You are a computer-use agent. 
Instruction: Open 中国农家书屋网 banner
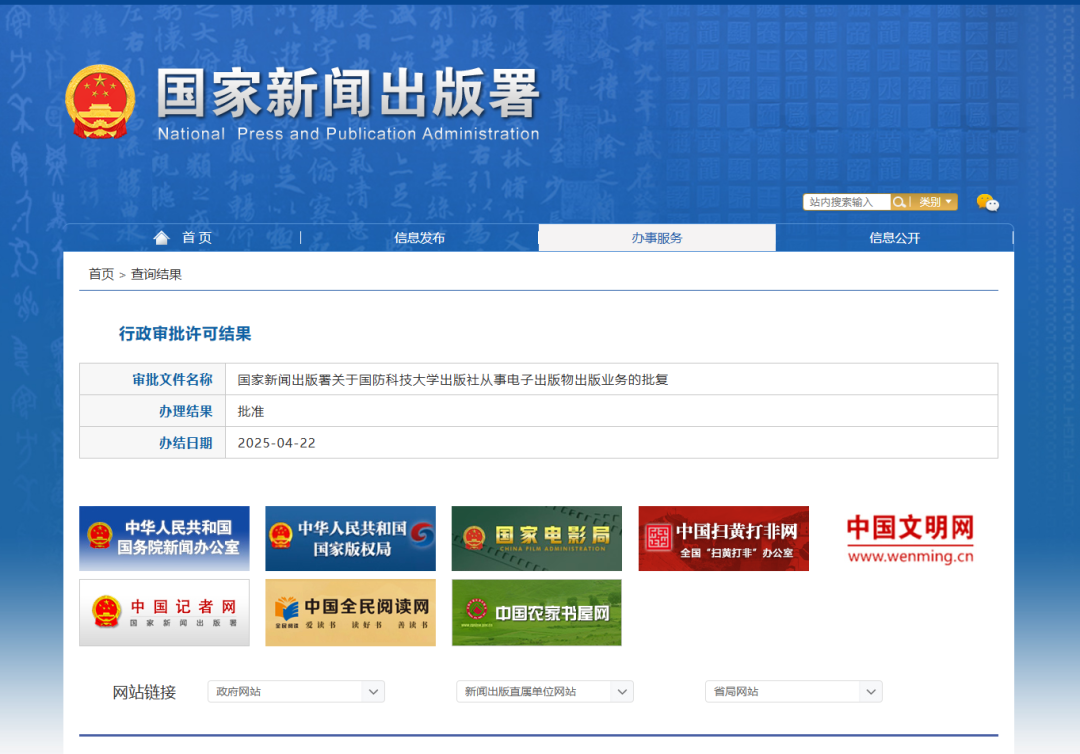coord(536,612)
